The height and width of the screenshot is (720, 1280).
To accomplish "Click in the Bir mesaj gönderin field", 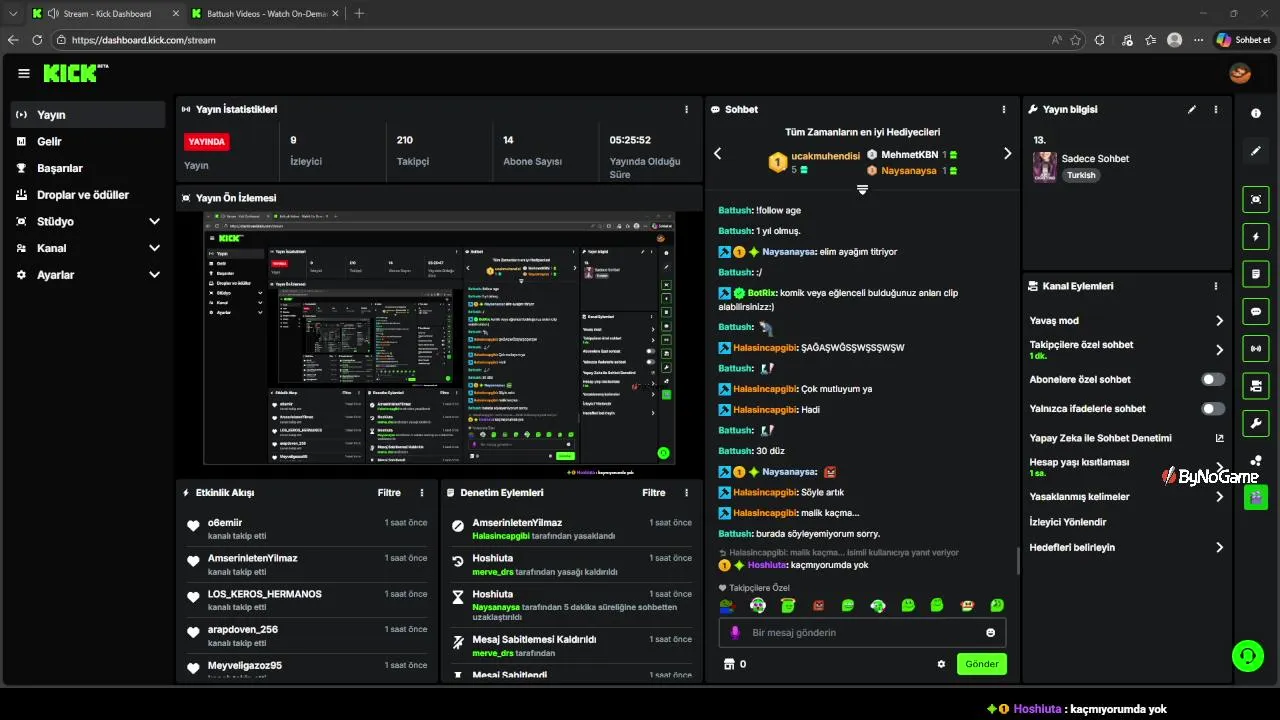I will click(x=862, y=633).
